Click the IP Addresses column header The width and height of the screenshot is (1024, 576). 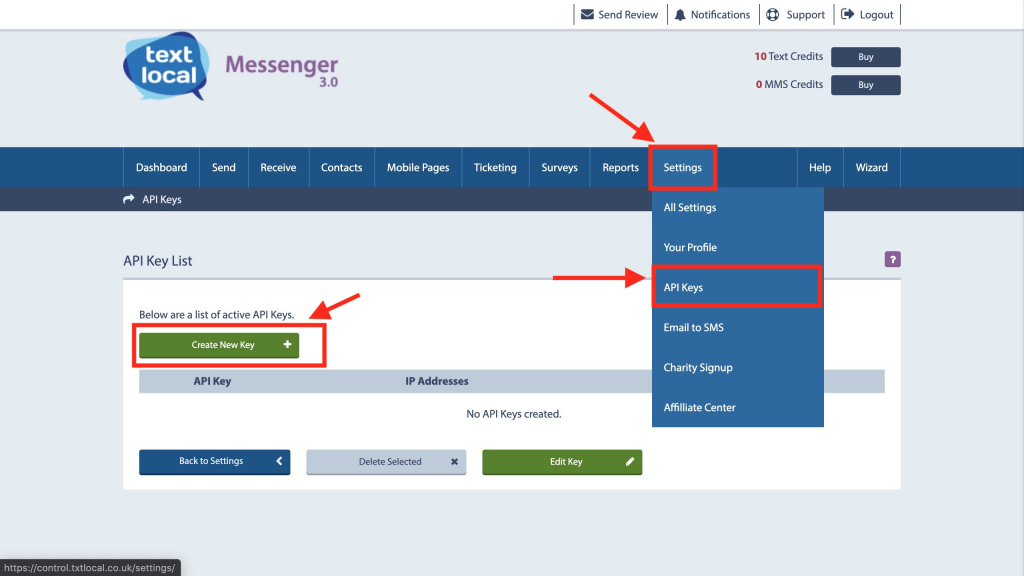(x=436, y=381)
